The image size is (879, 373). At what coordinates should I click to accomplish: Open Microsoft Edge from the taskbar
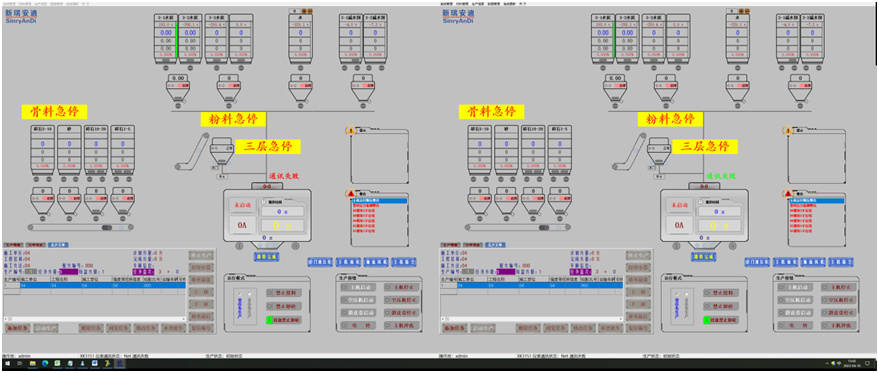pyautogui.click(x=45, y=364)
